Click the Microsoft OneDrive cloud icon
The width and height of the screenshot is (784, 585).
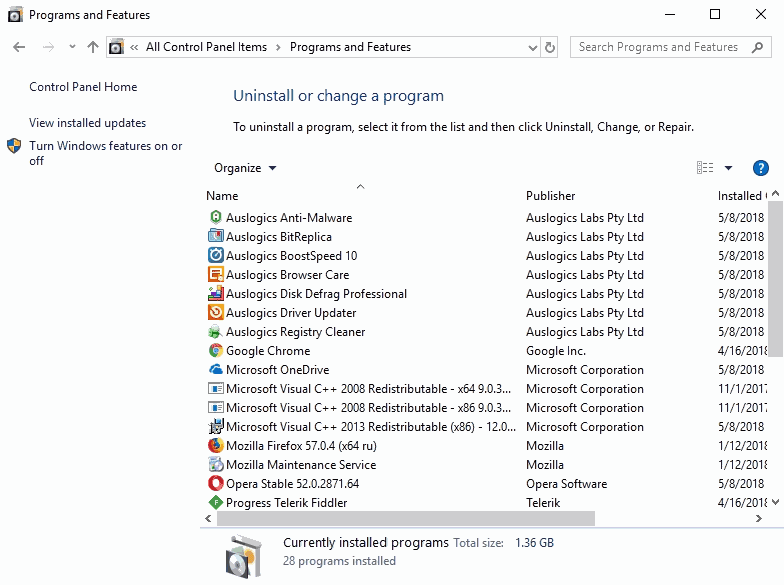point(216,370)
